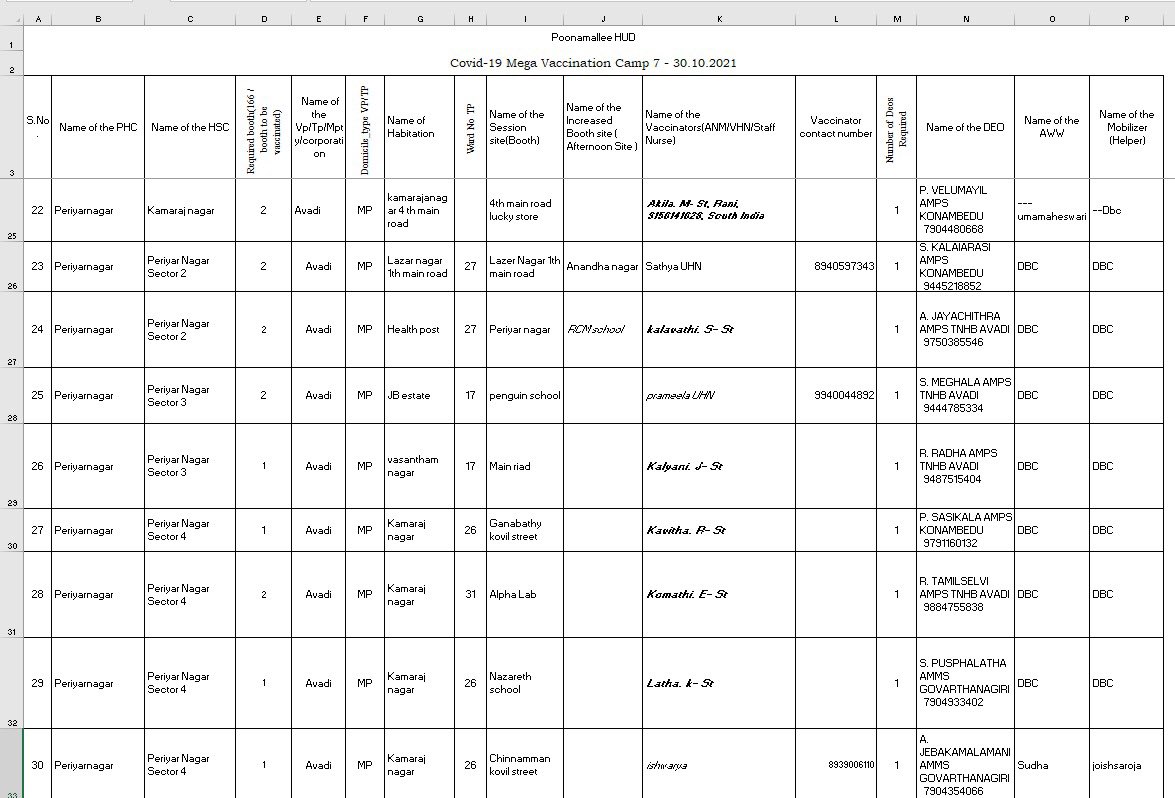Click the 'ishwarya' vaccinator cell
1175x798 pixels.
[x=719, y=764]
